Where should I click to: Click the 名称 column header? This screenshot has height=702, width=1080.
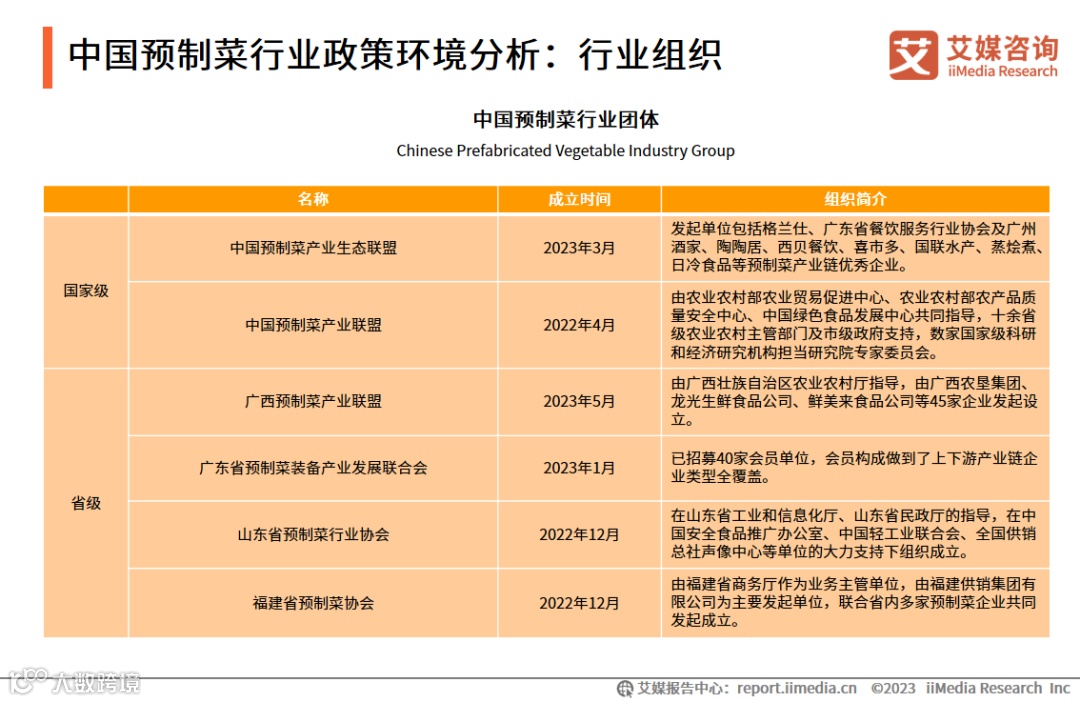(x=313, y=199)
